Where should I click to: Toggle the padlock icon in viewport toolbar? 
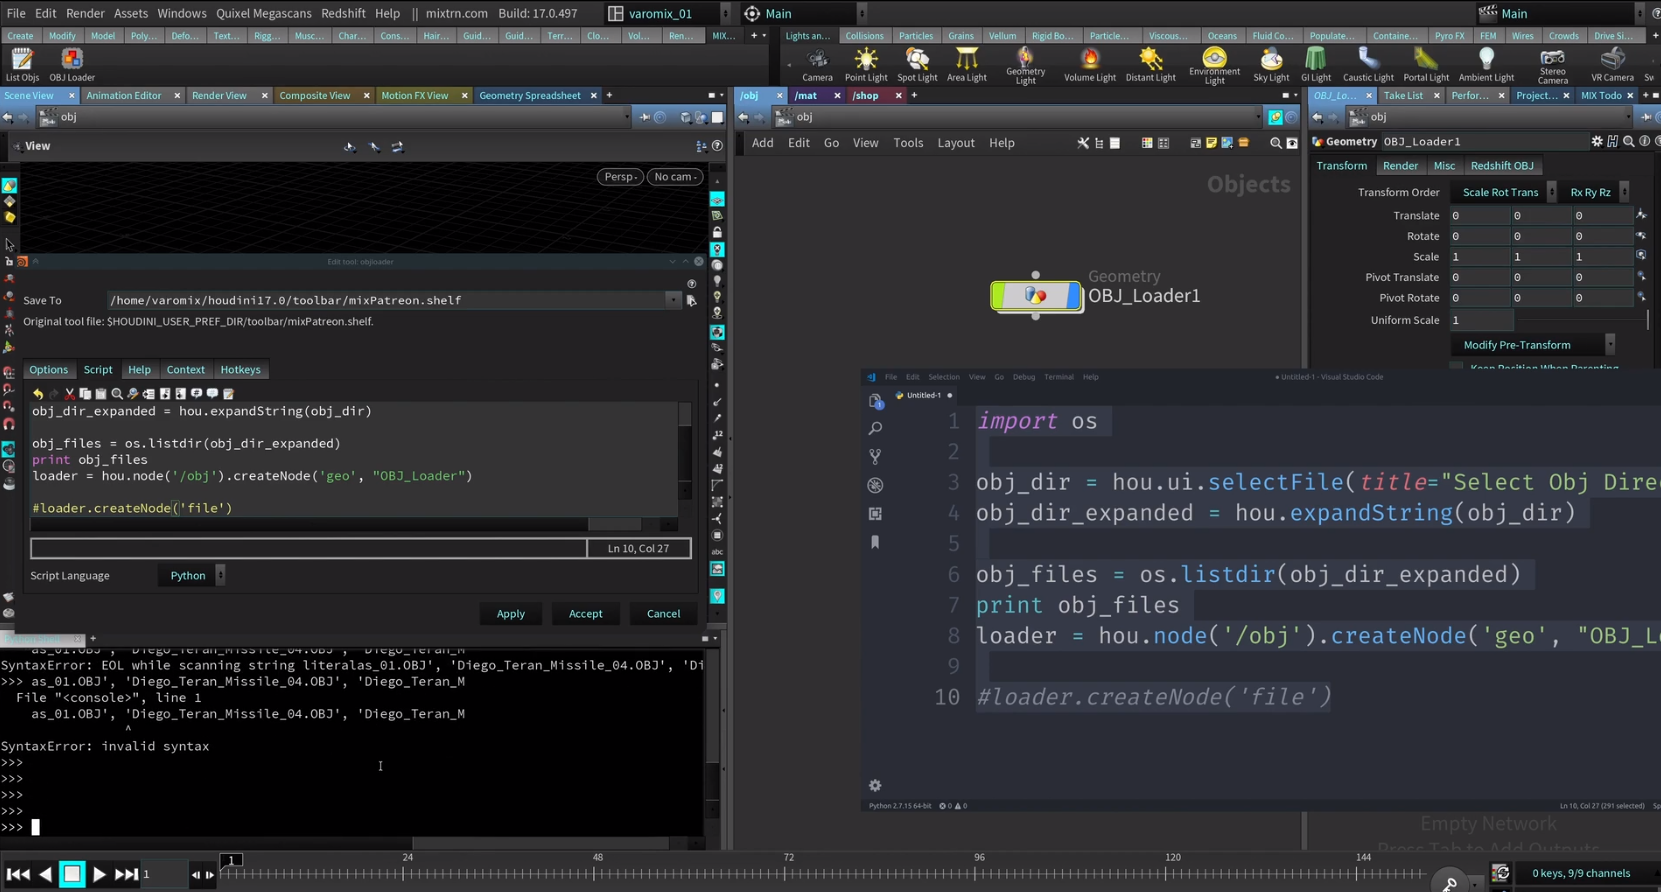pos(717,232)
